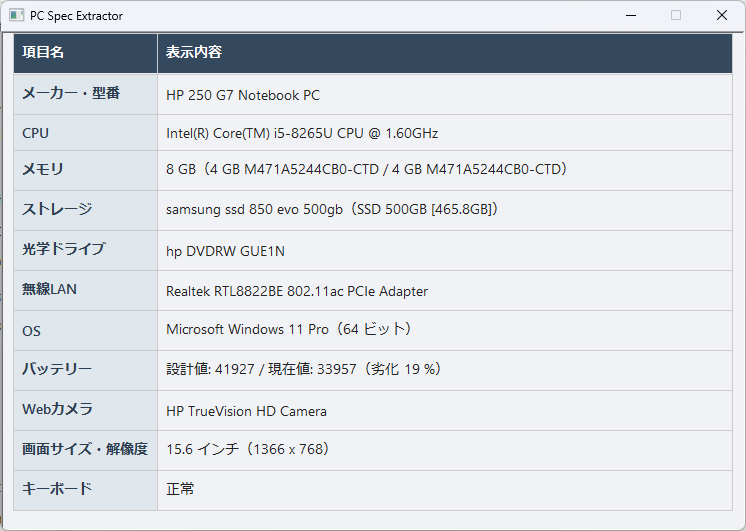Select the hp DVDRW GUE1N value
Image resolution: width=746 pixels, height=531 pixels.
click(x=226, y=251)
